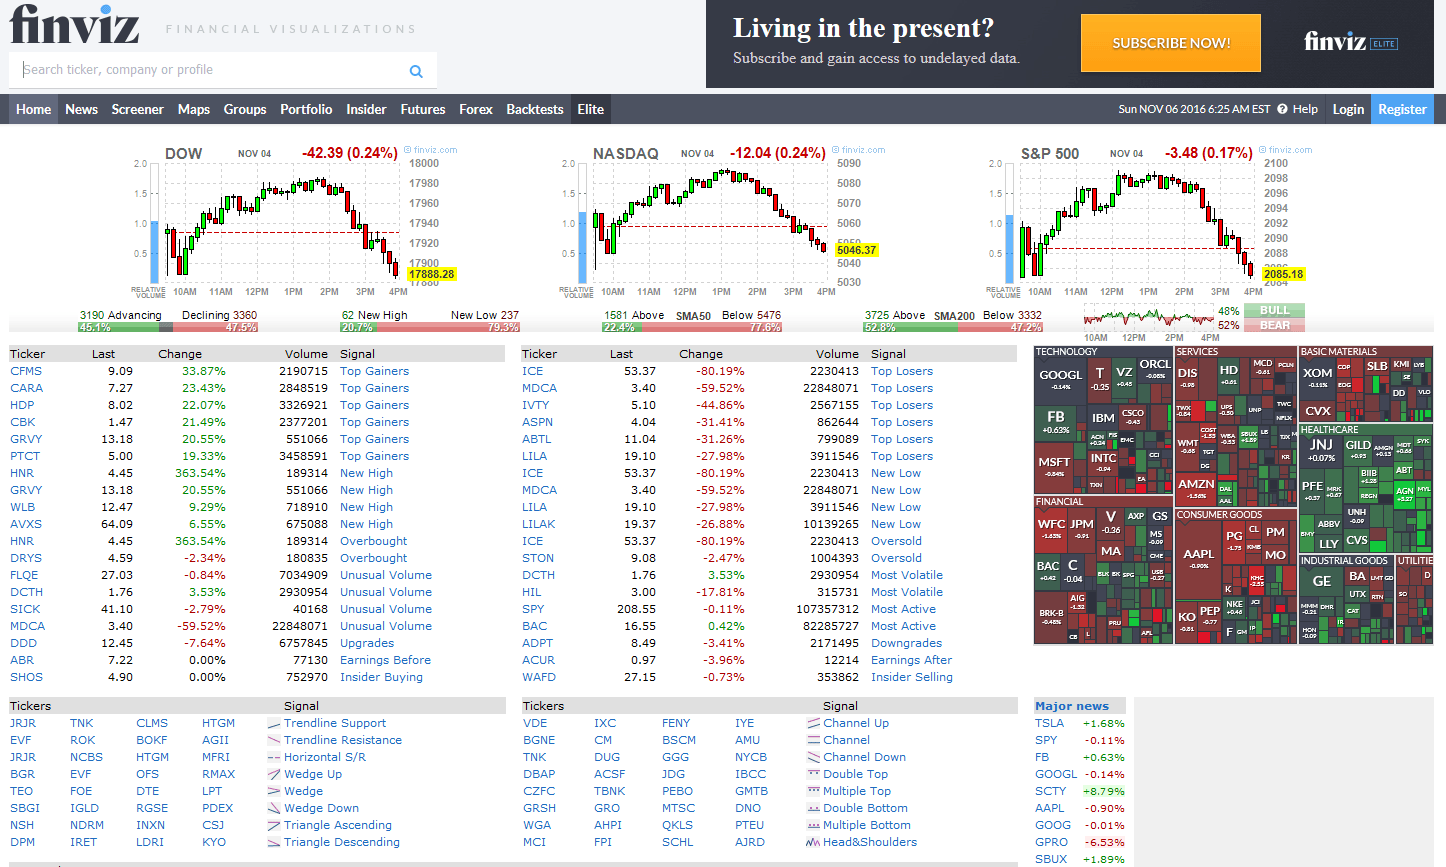Click the green BULL indicator bar
The height and width of the screenshot is (867, 1446).
click(x=1274, y=310)
